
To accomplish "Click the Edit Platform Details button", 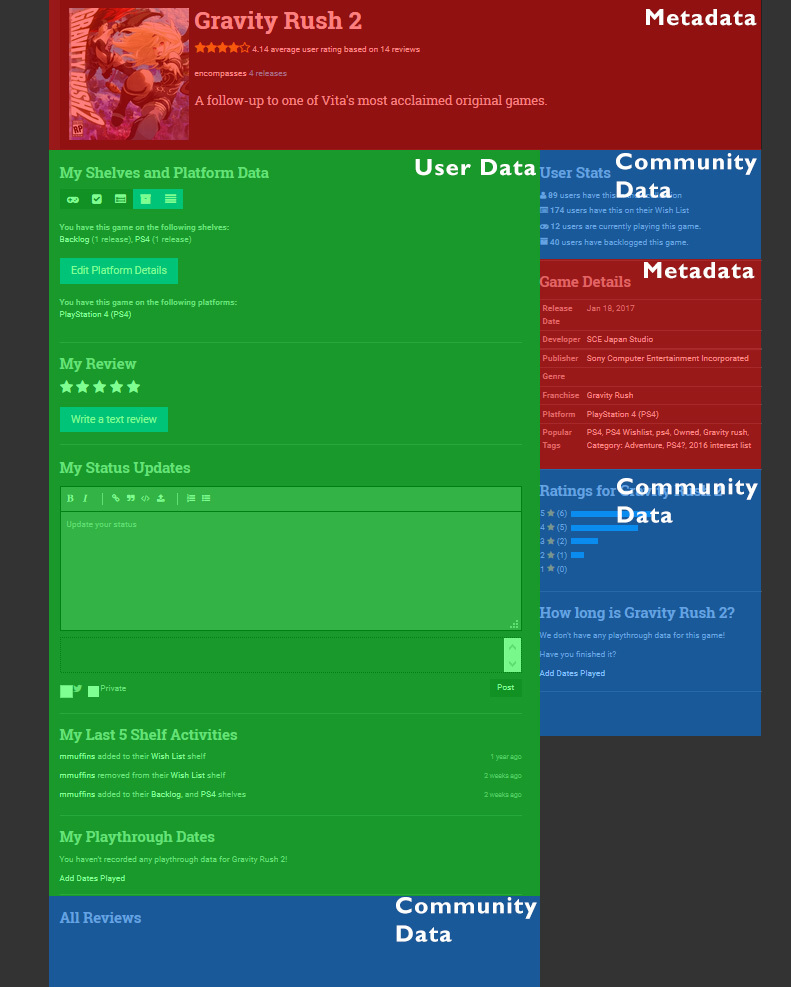I will pyautogui.click(x=119, y=271).
